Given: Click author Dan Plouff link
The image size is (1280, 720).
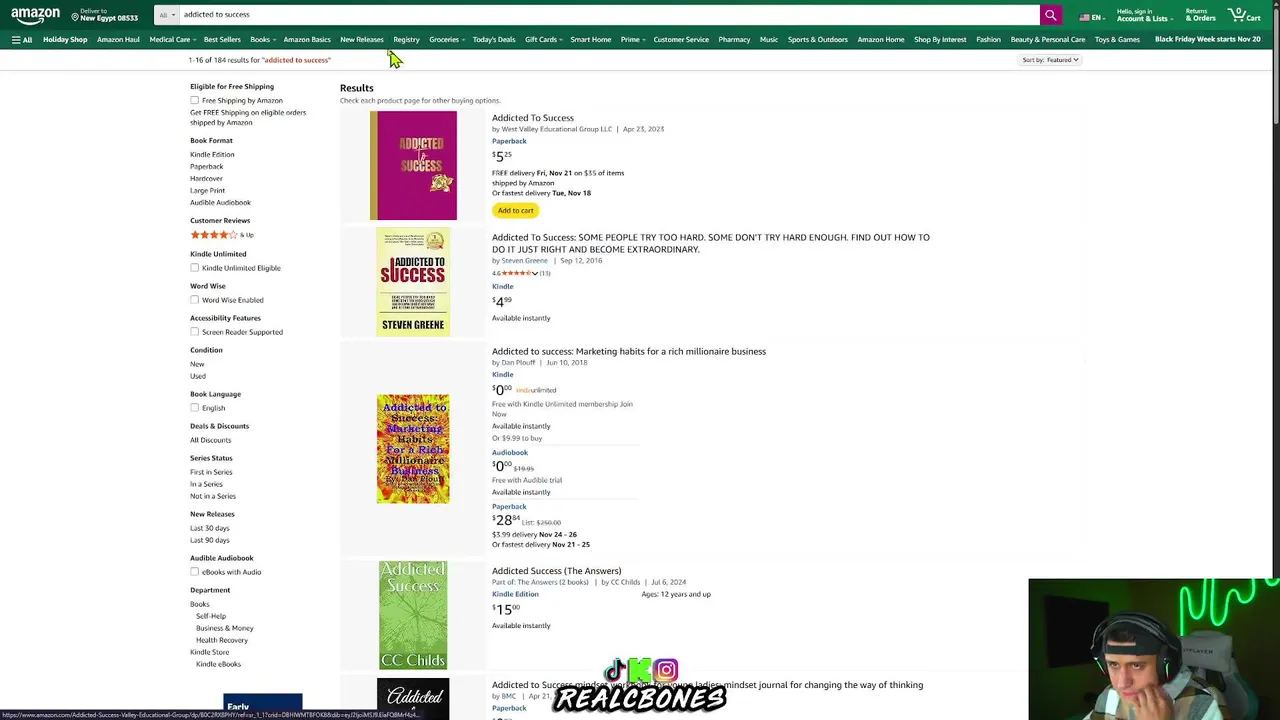Looking at the screenshot, I should 518,363.
